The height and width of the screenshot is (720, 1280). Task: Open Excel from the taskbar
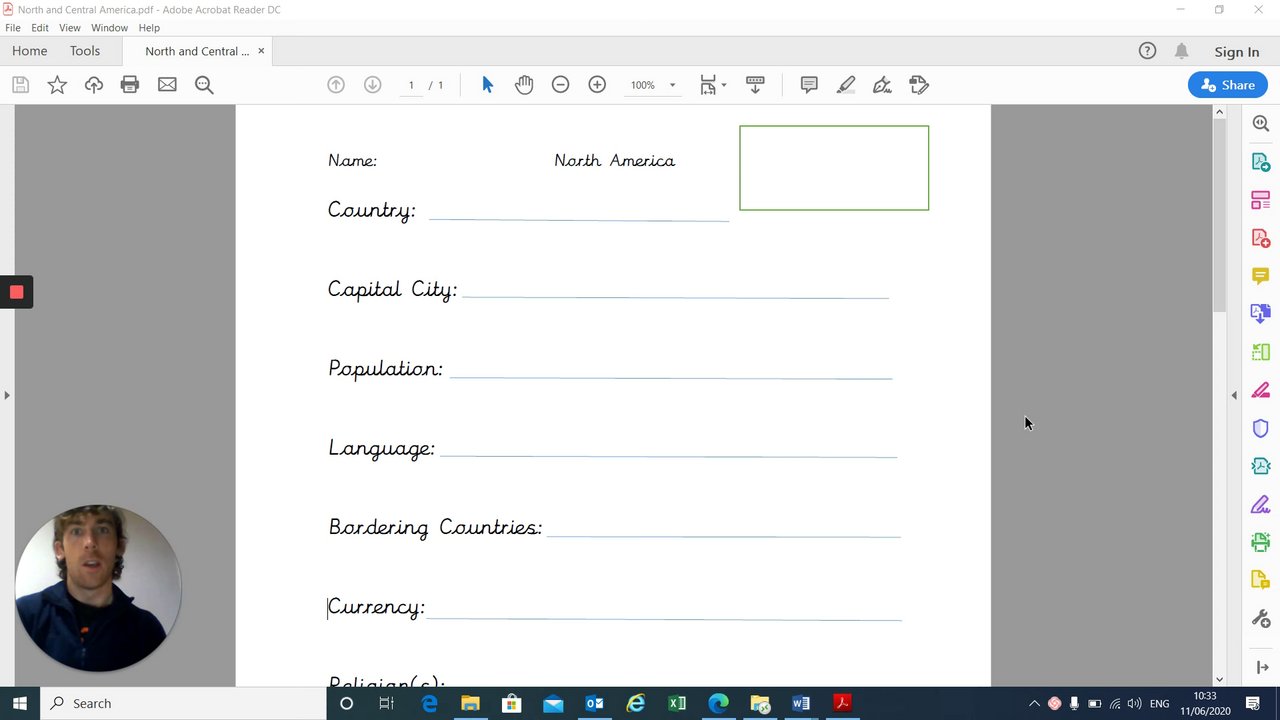677,703
